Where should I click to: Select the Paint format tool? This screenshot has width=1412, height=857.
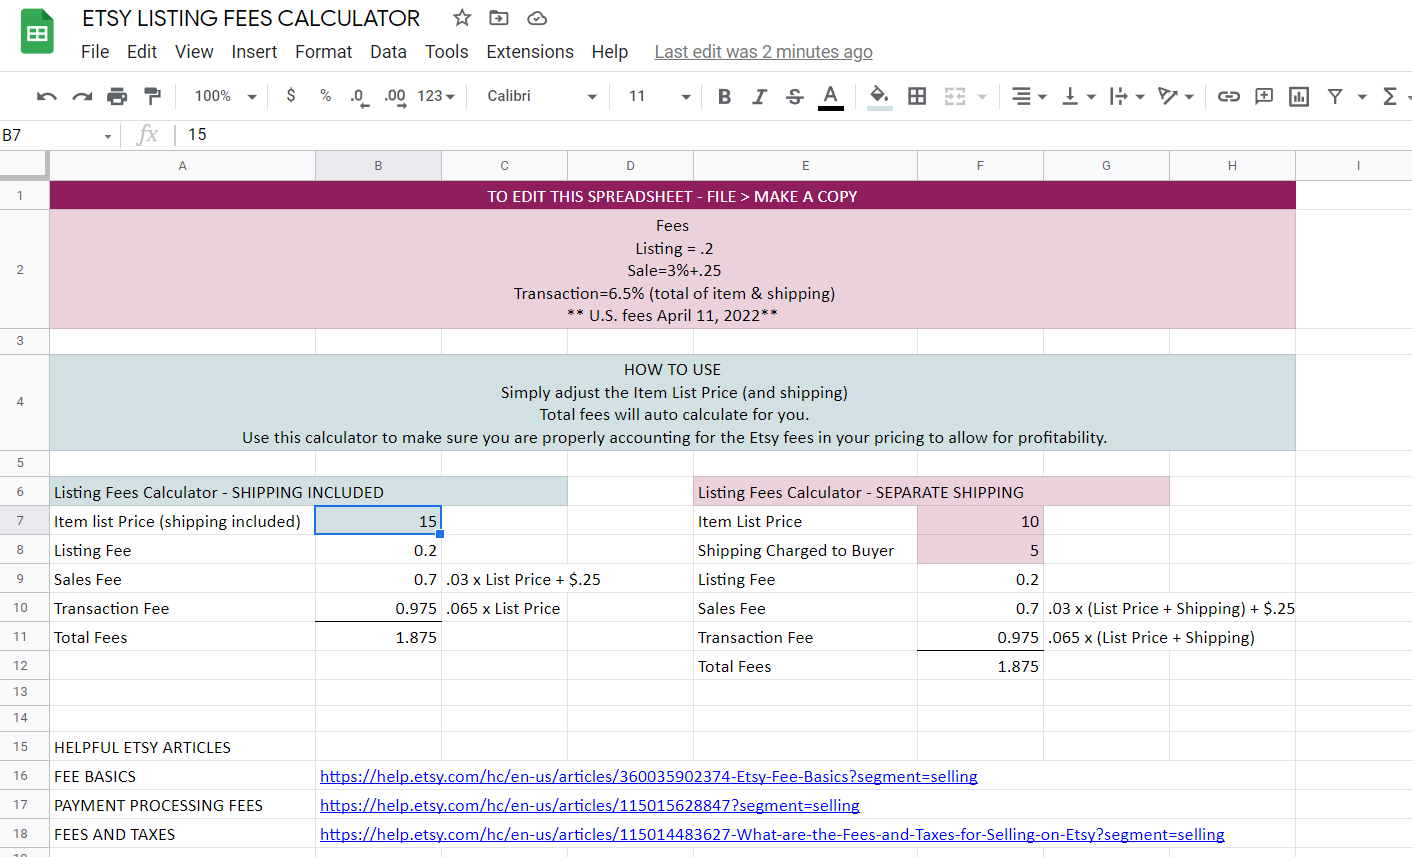click(152, 96)
